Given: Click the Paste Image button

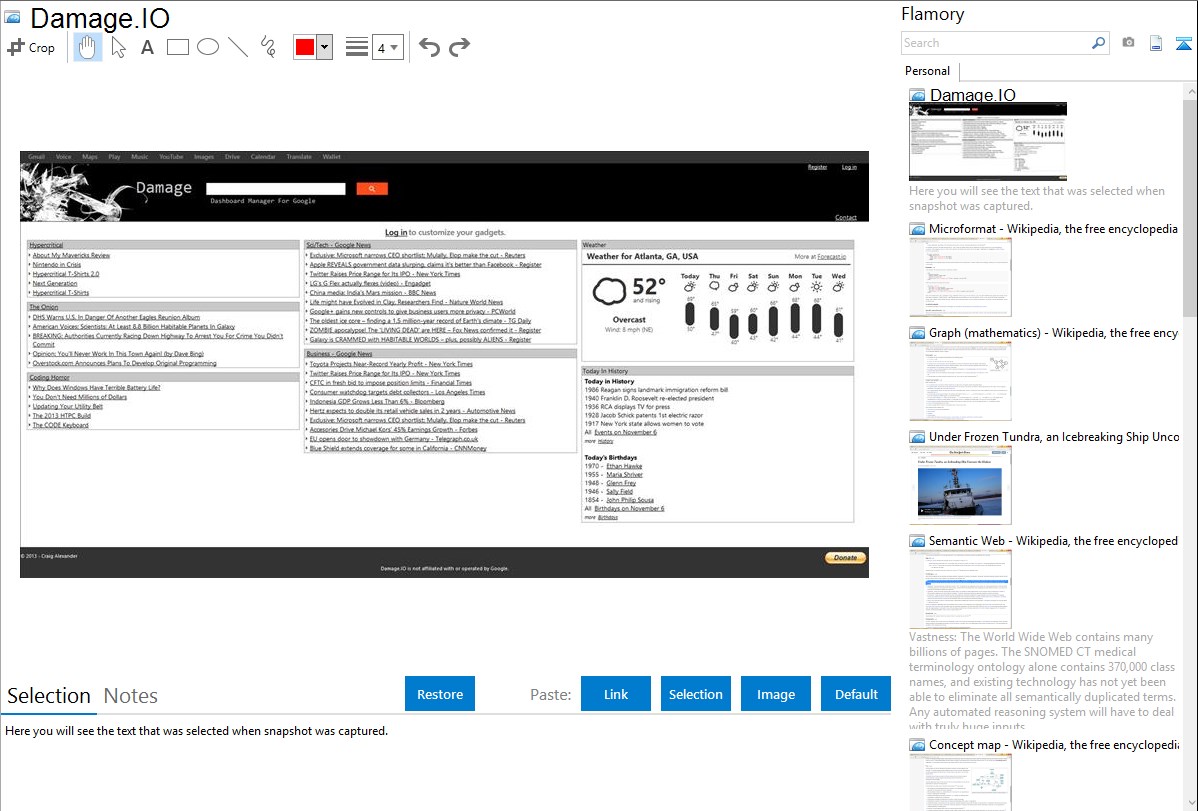Looking at the screenshot, I should click(x=775, y=694).
